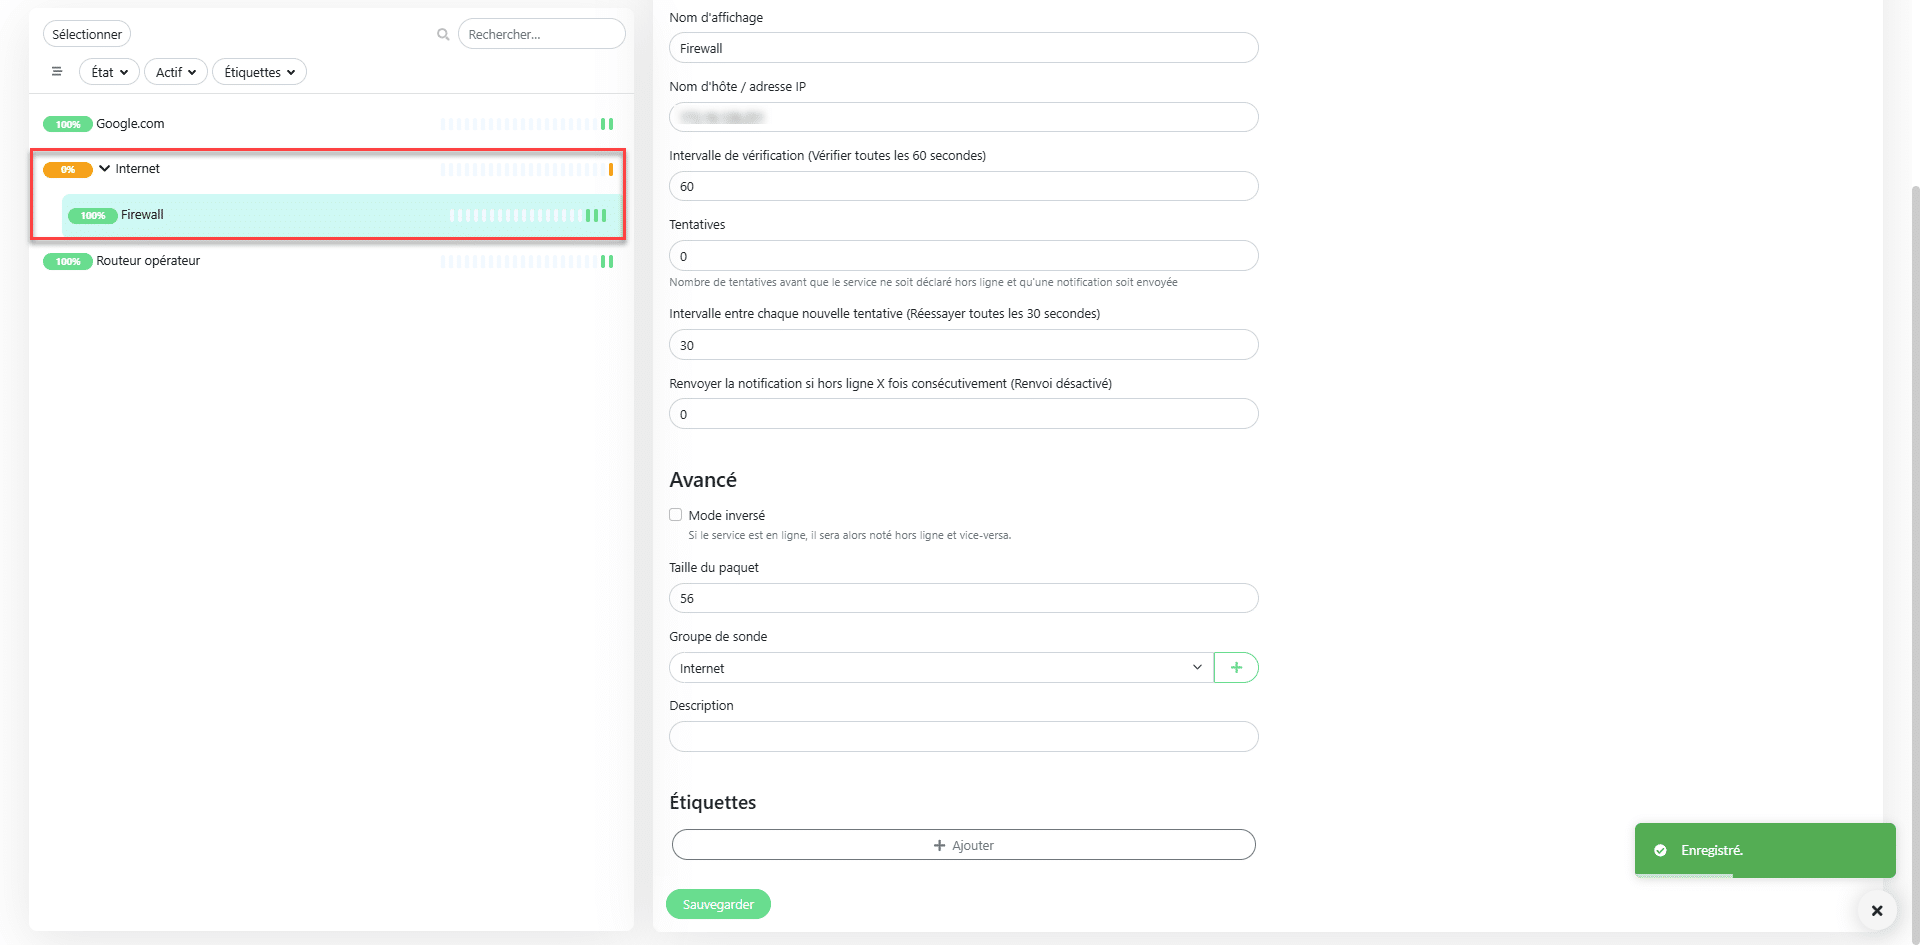
Task: Select the Google.com monitor entry
Action: 130,124
